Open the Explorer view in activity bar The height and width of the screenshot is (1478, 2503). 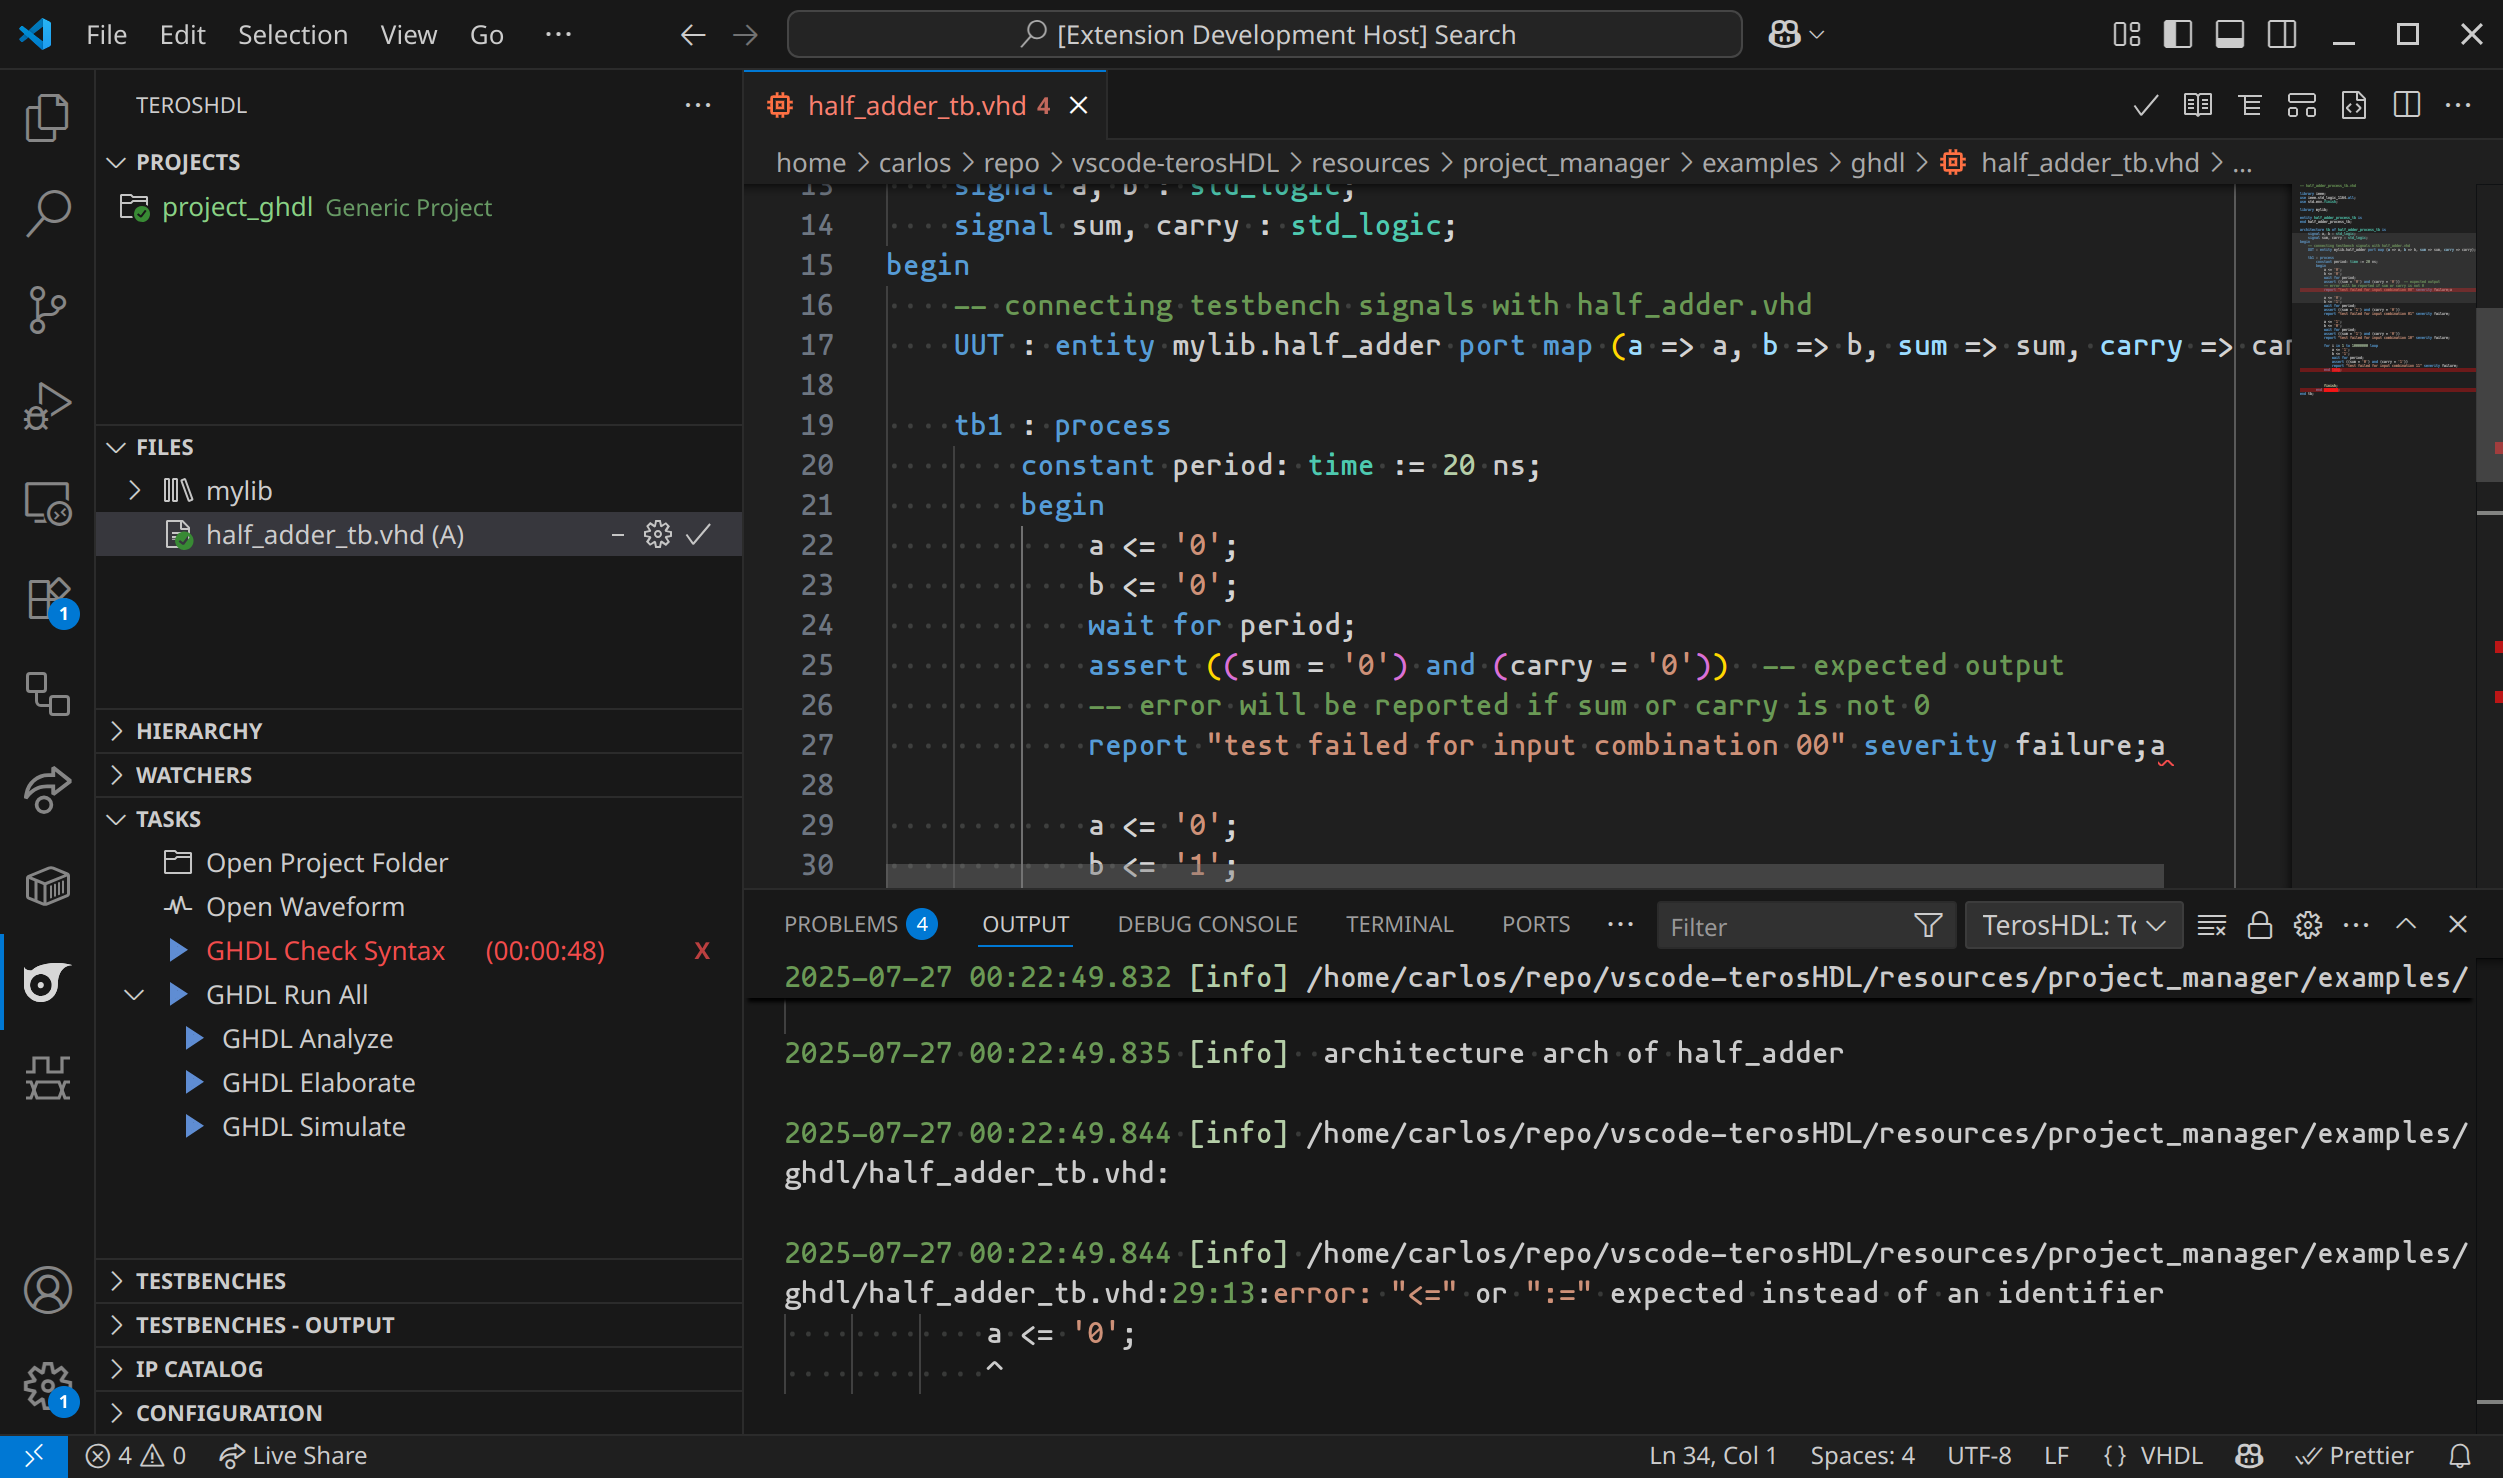47,117
